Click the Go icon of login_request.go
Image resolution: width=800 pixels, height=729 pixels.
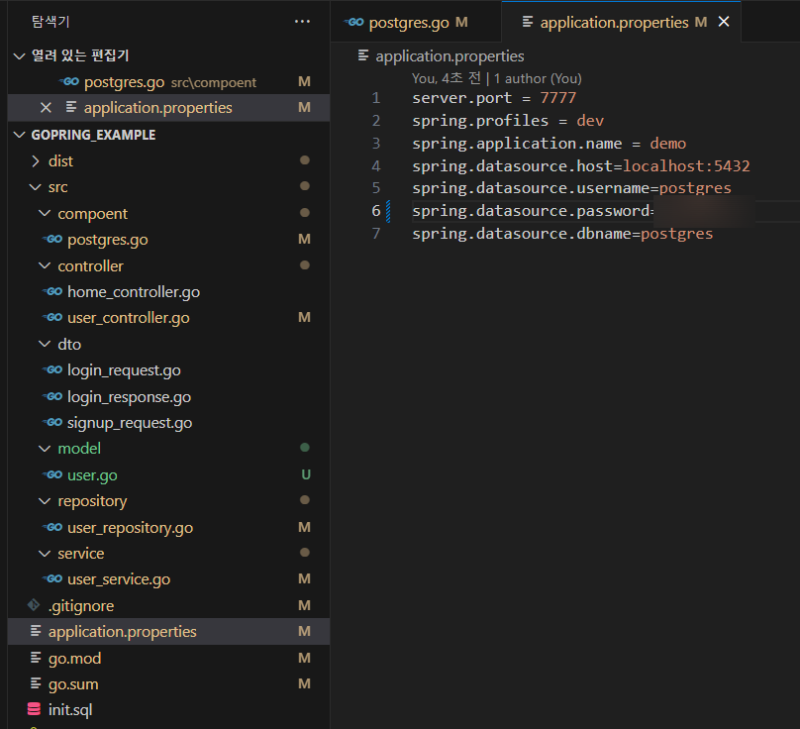52,370
